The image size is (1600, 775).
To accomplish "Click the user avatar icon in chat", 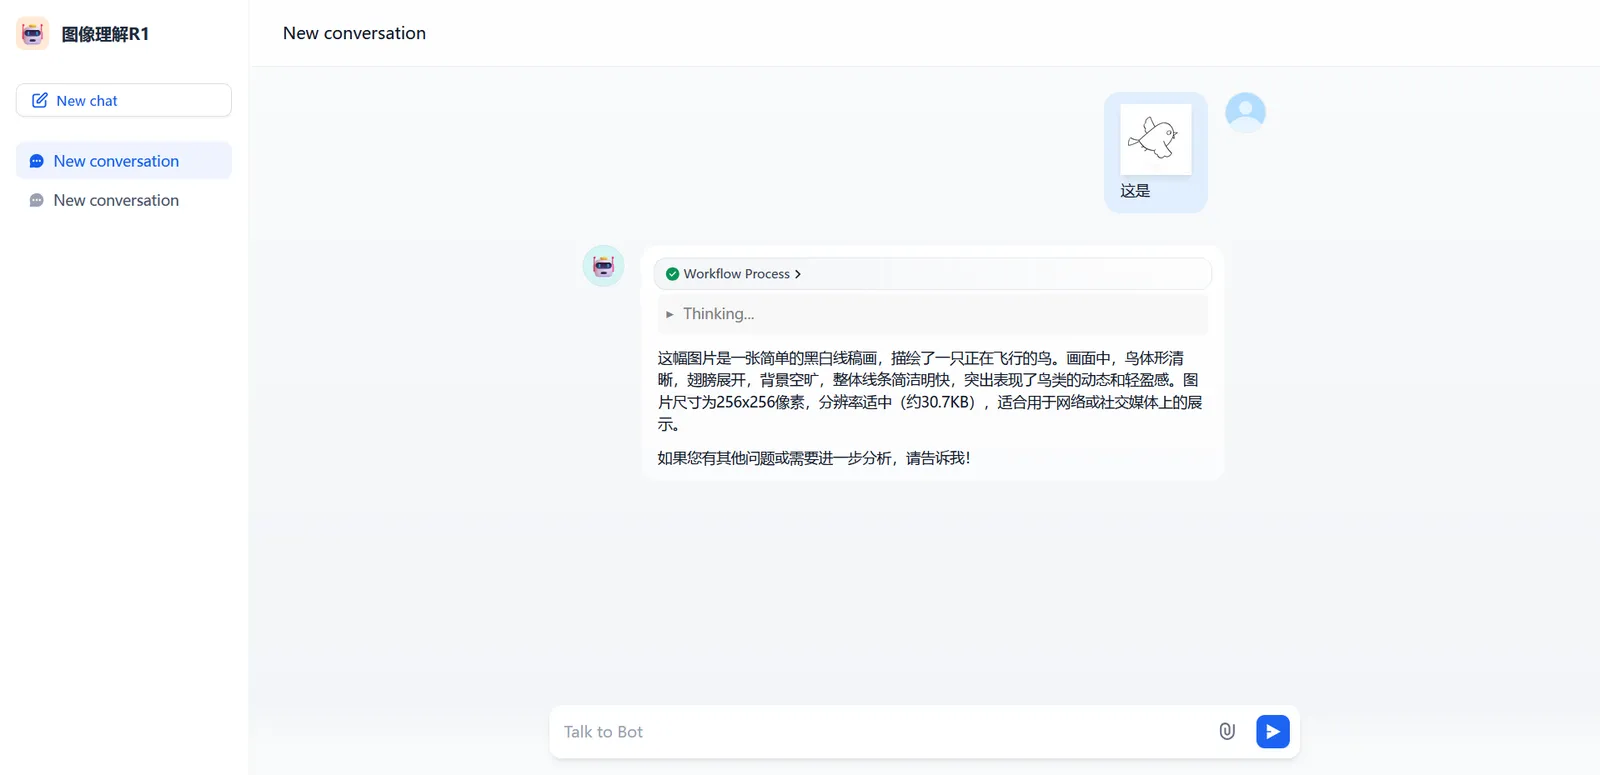I will pos(1245,112).
